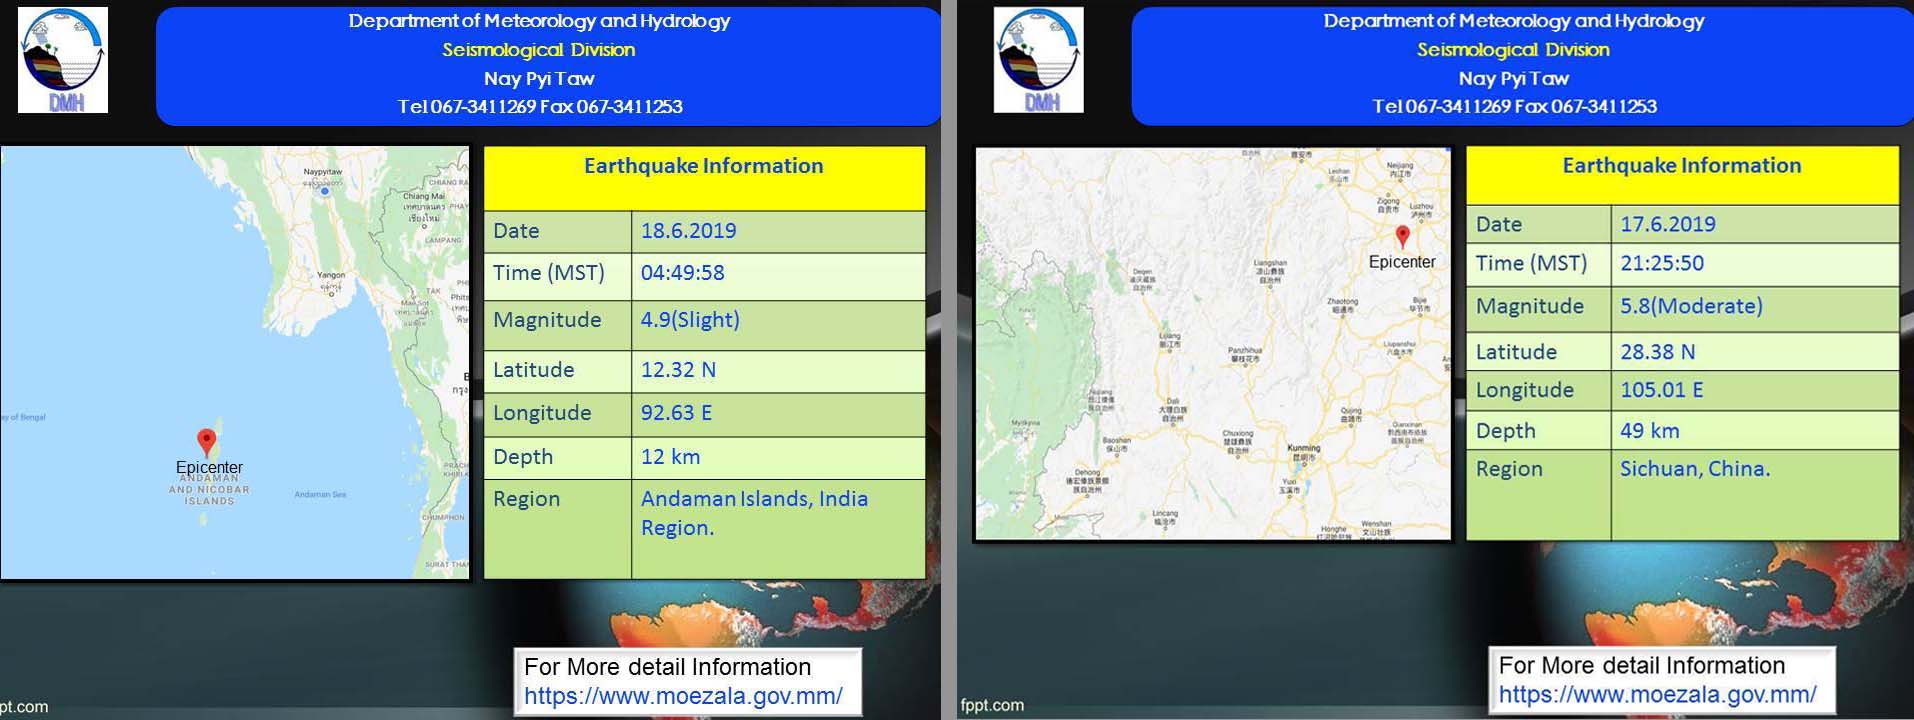The height and width of the screenshot is (720, 1914).
Task: Click the Andaman Sea label on the map
Action: pos(320,494)
